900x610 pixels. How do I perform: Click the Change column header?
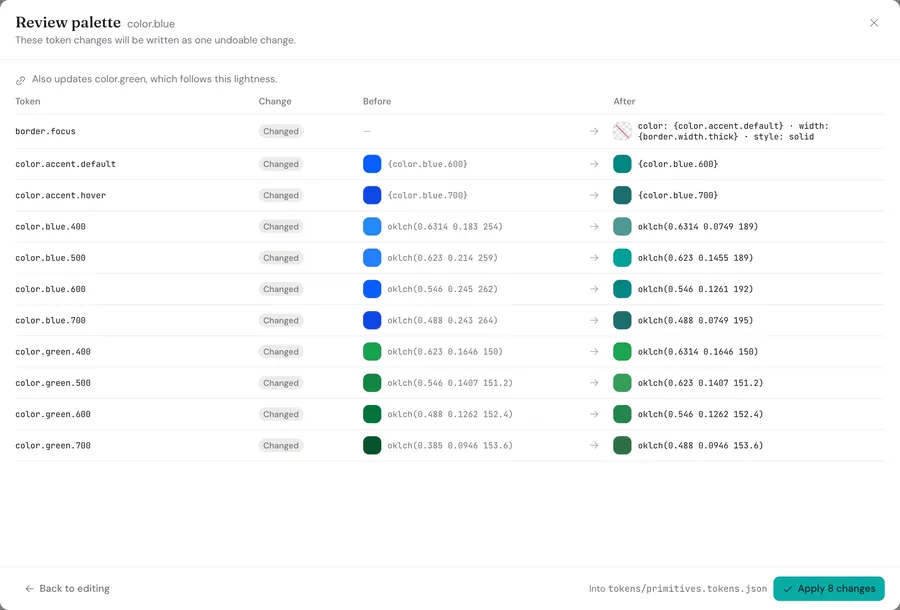click(x=275, y=101)
